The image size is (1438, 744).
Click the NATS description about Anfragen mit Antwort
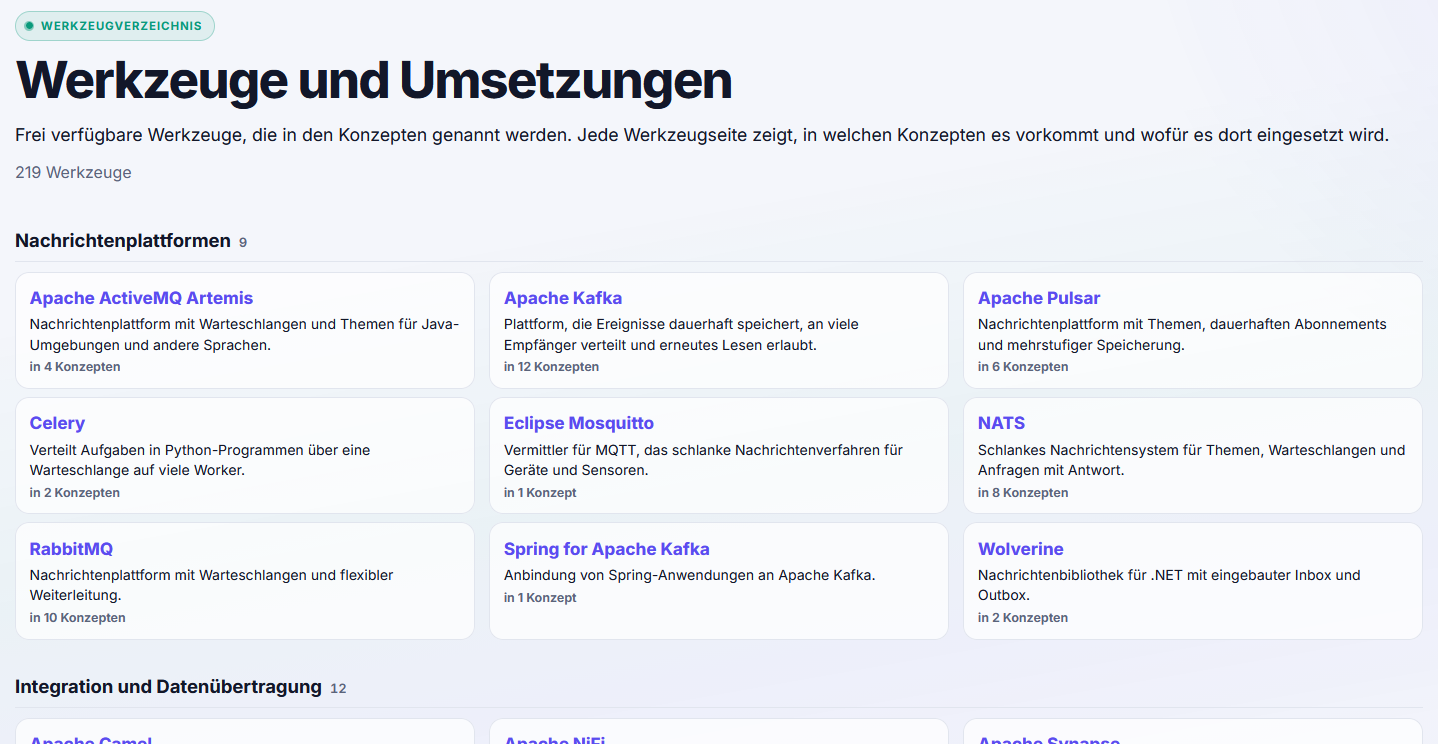pos(1191,460)
